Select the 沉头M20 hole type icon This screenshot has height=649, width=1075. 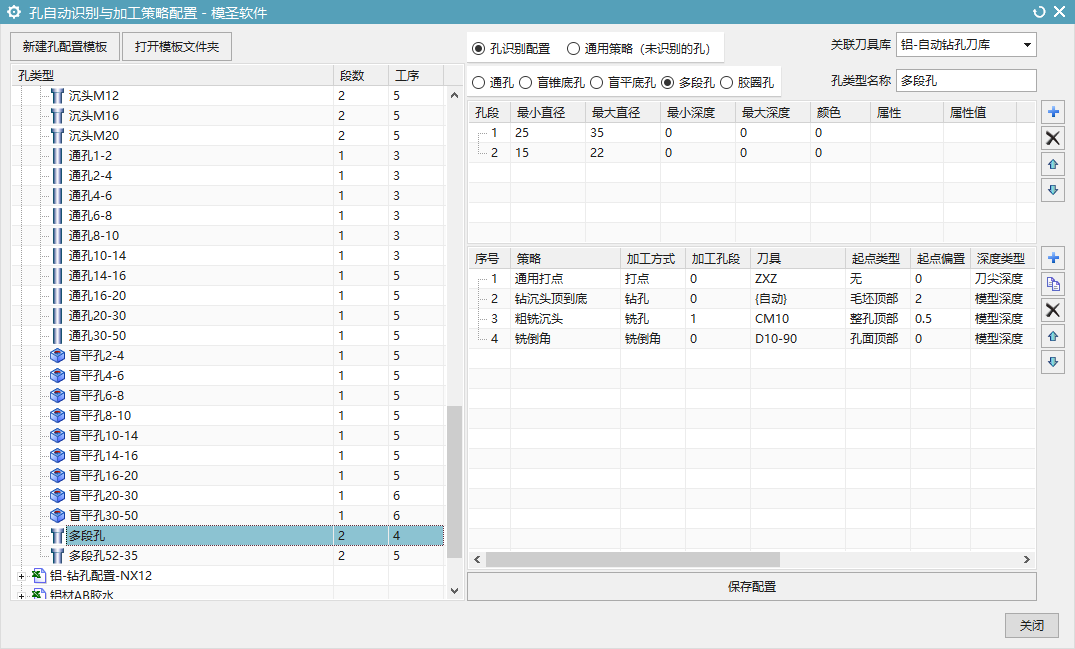point(58,136)
